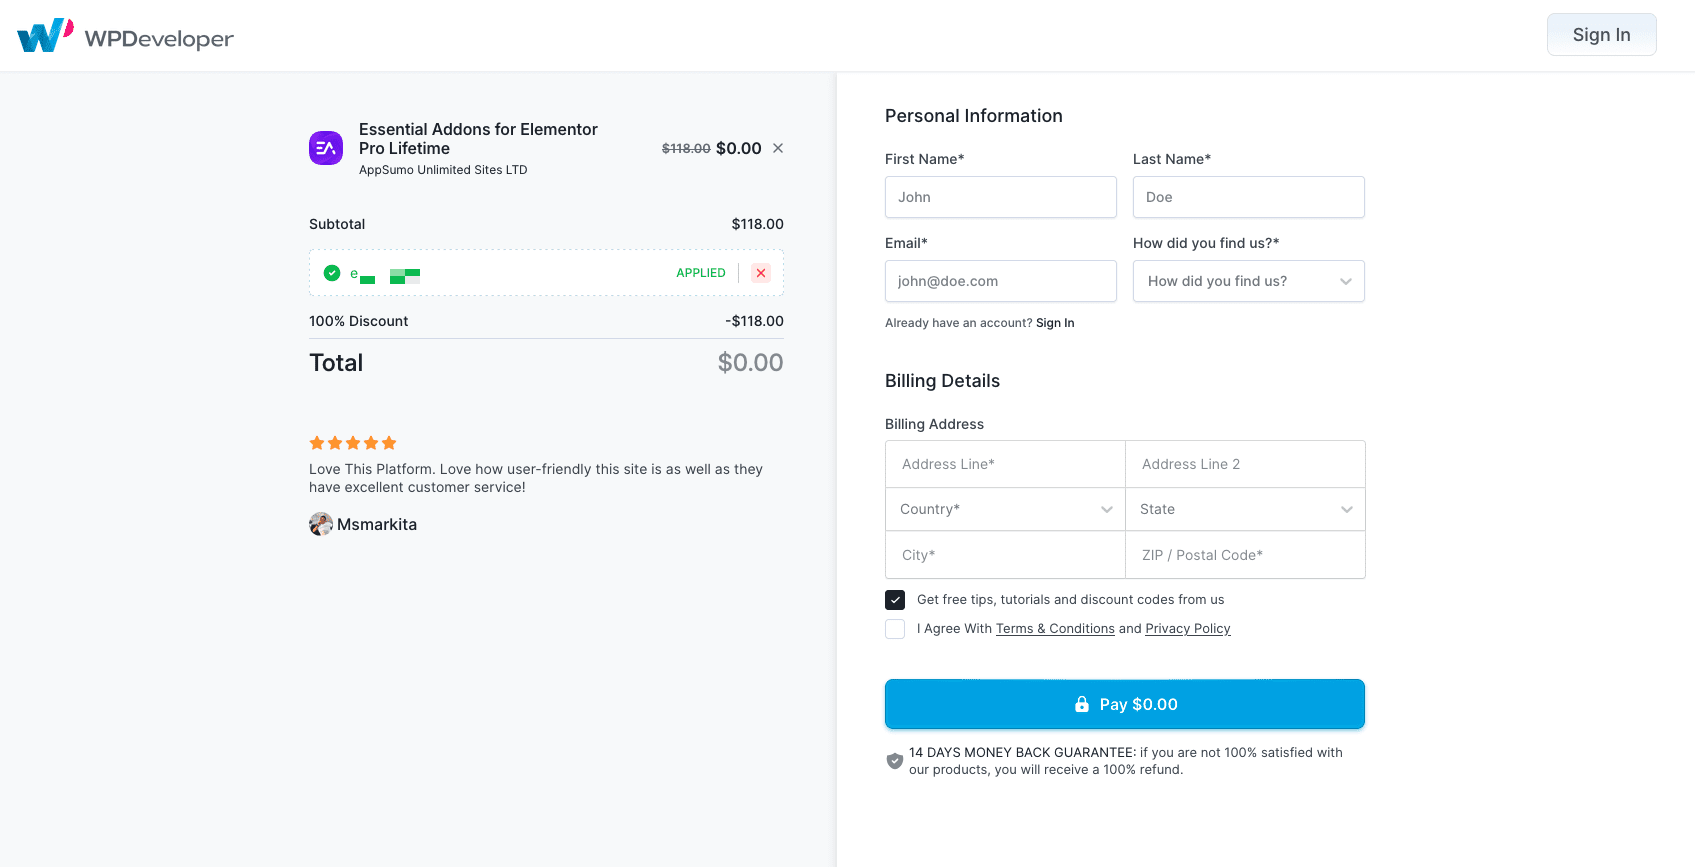Follow Sign In link below email
Viewport: 1695px width, 867px height.
click(1055, 323)
